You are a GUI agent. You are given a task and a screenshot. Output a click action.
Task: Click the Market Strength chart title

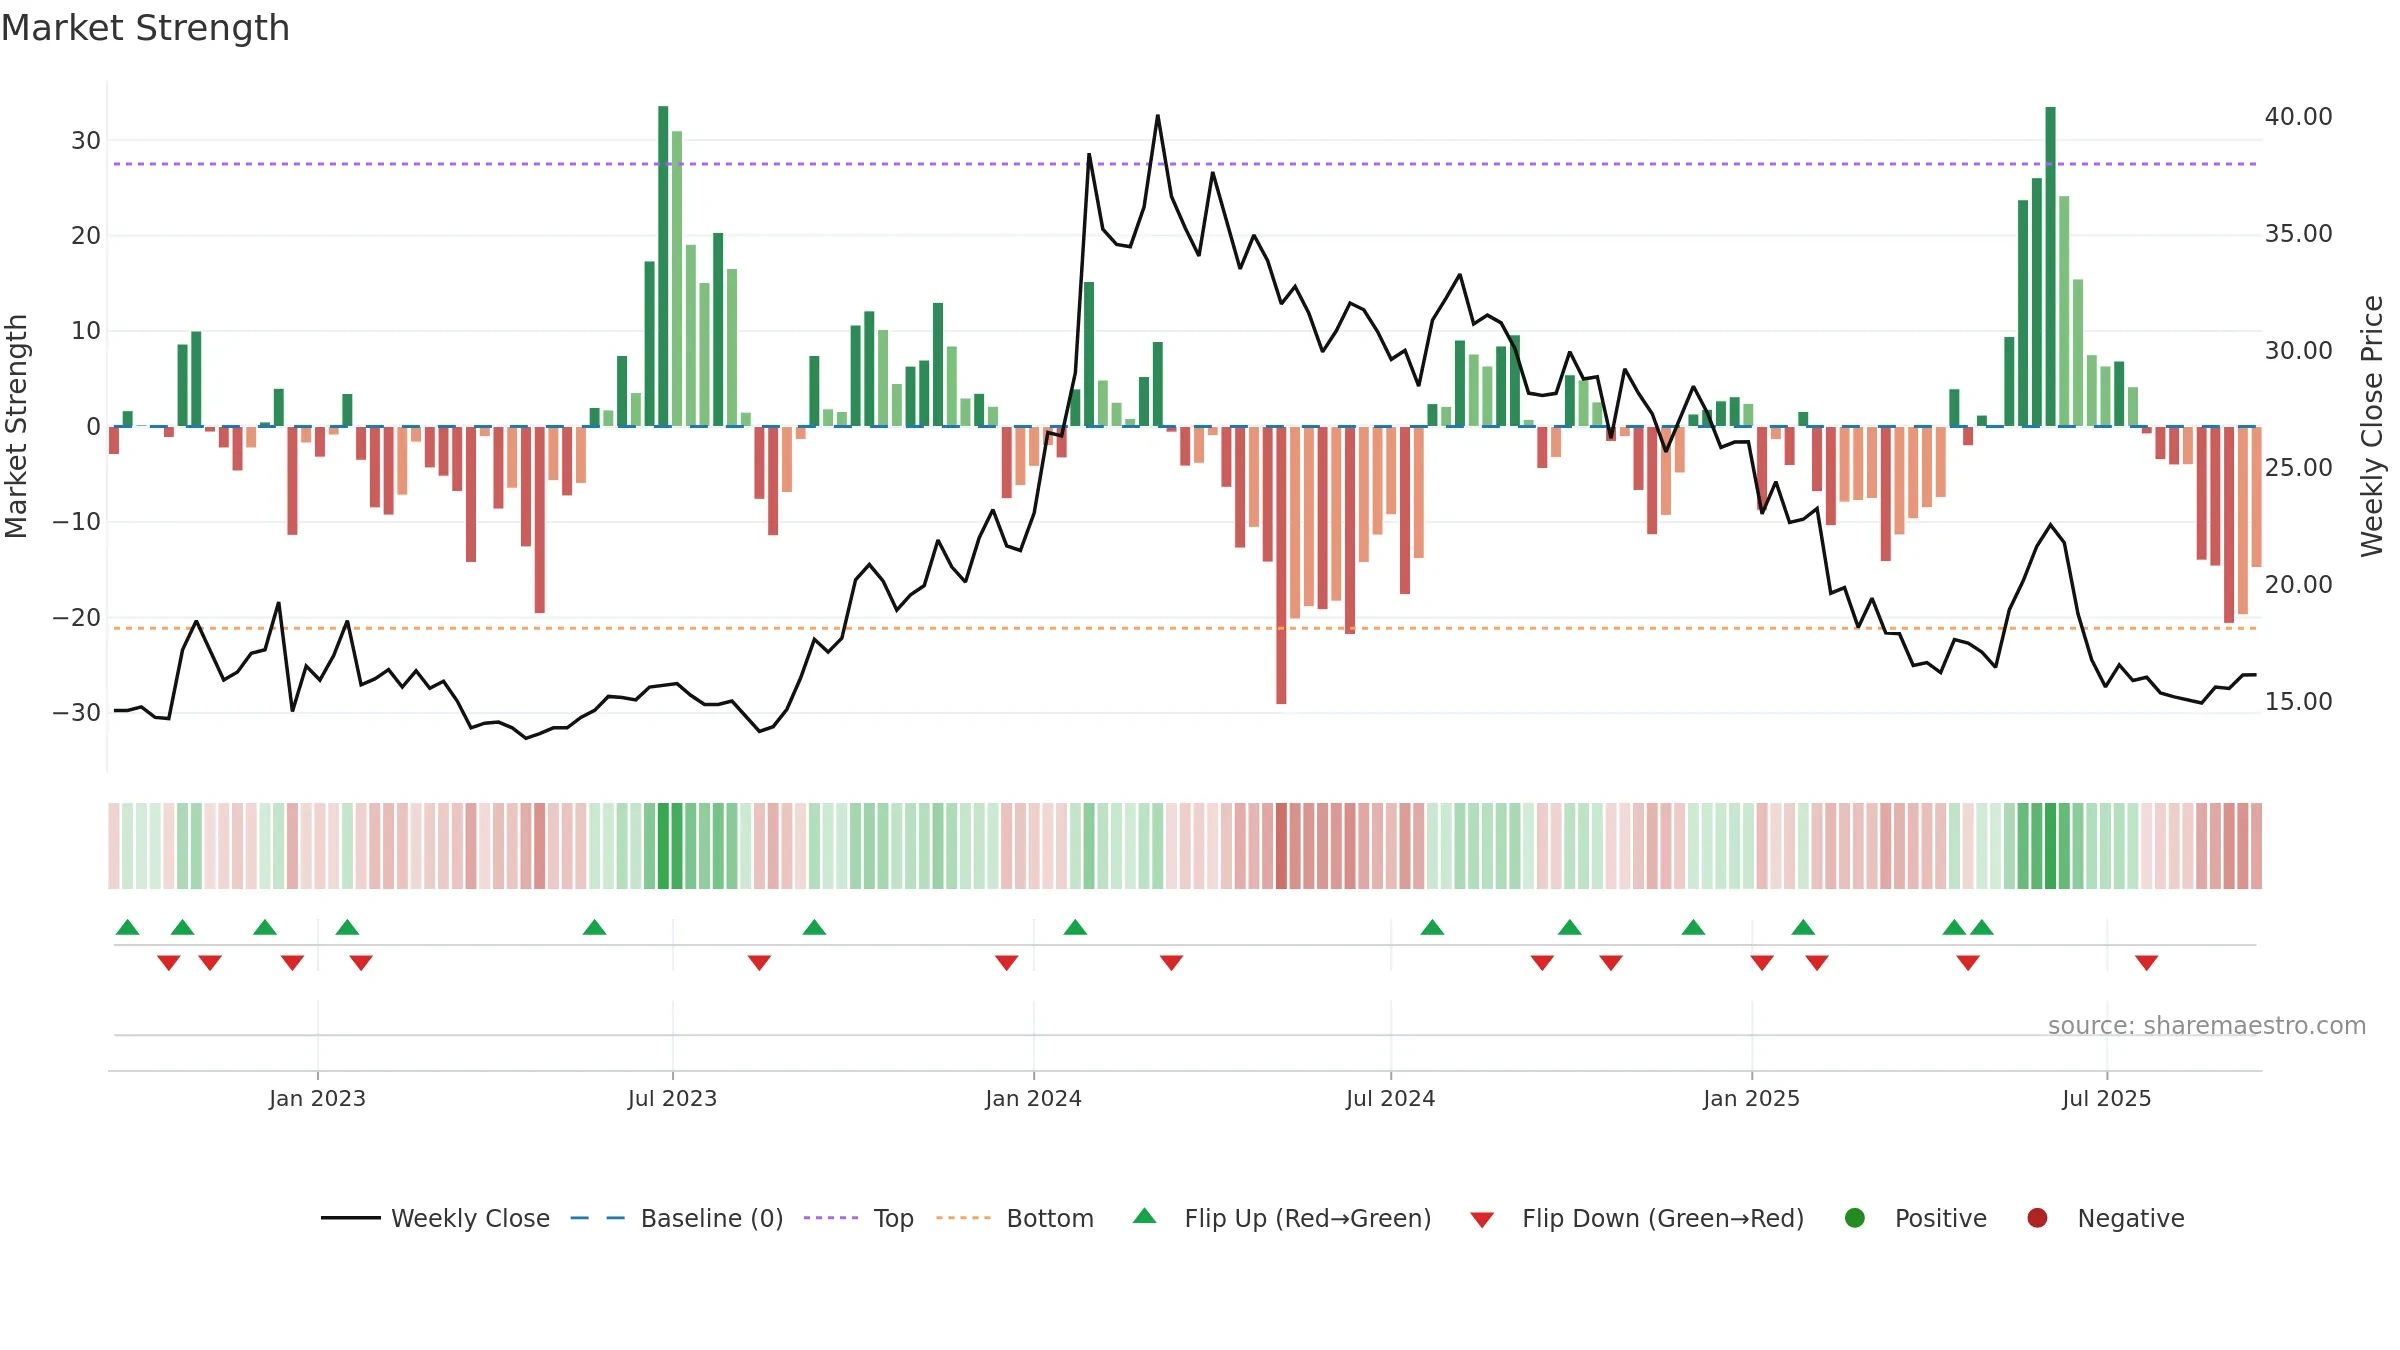tap(145, 28)
